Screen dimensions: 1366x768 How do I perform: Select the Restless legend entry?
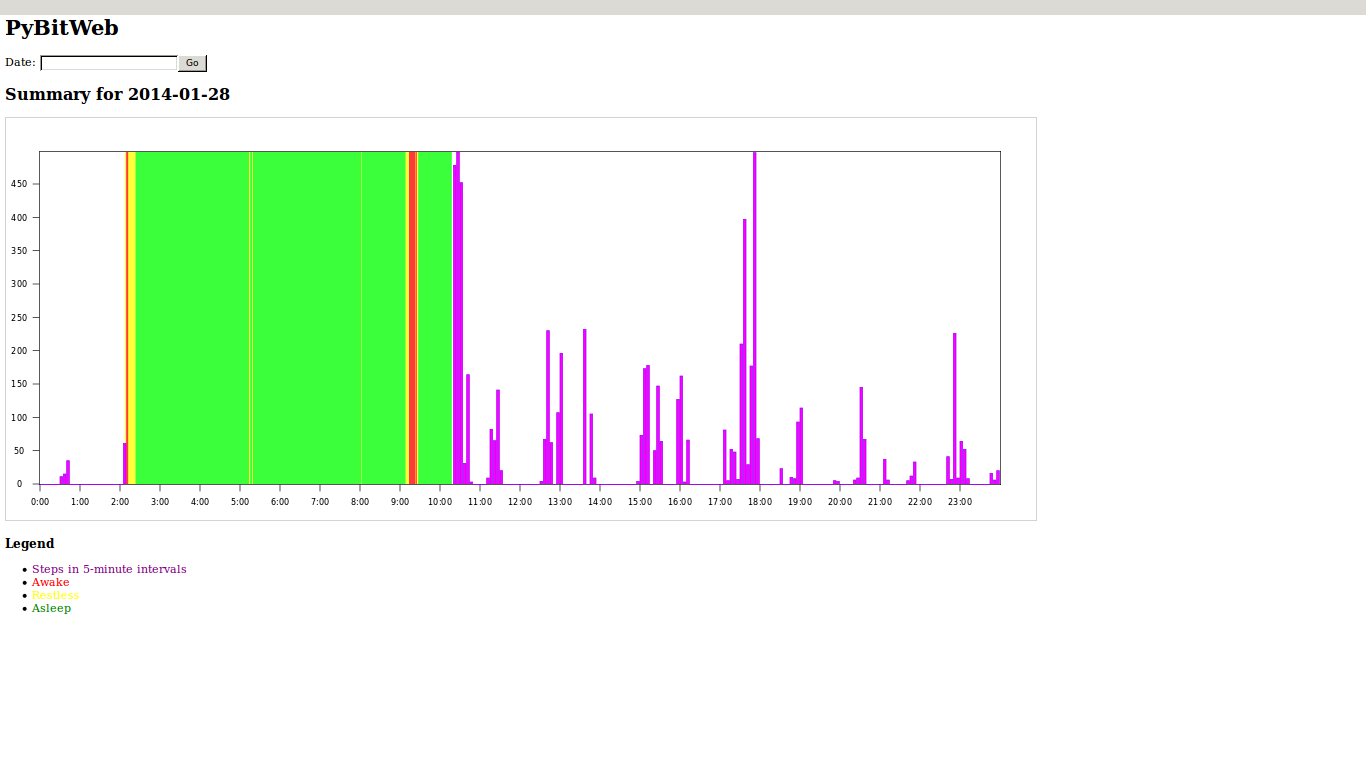coord(55,596)
